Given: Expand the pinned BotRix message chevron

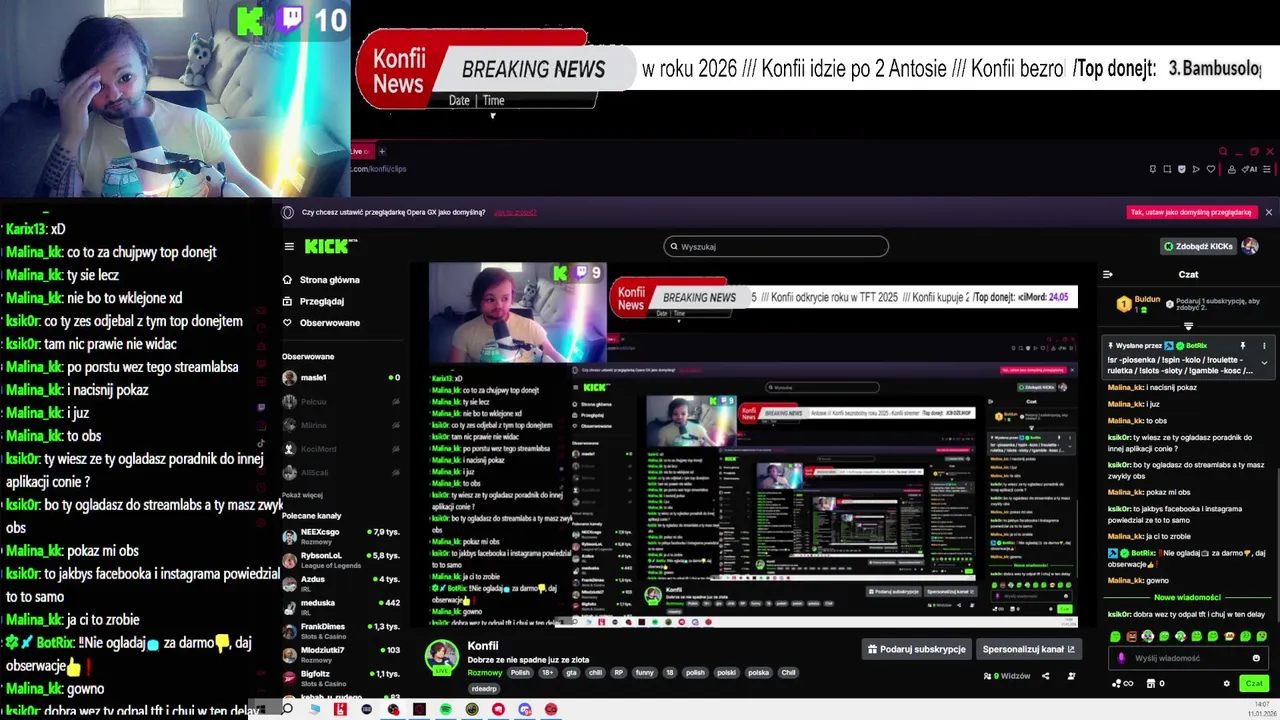Looking at the screenshot, I should pyautogui.click(x=1264, y=363).
